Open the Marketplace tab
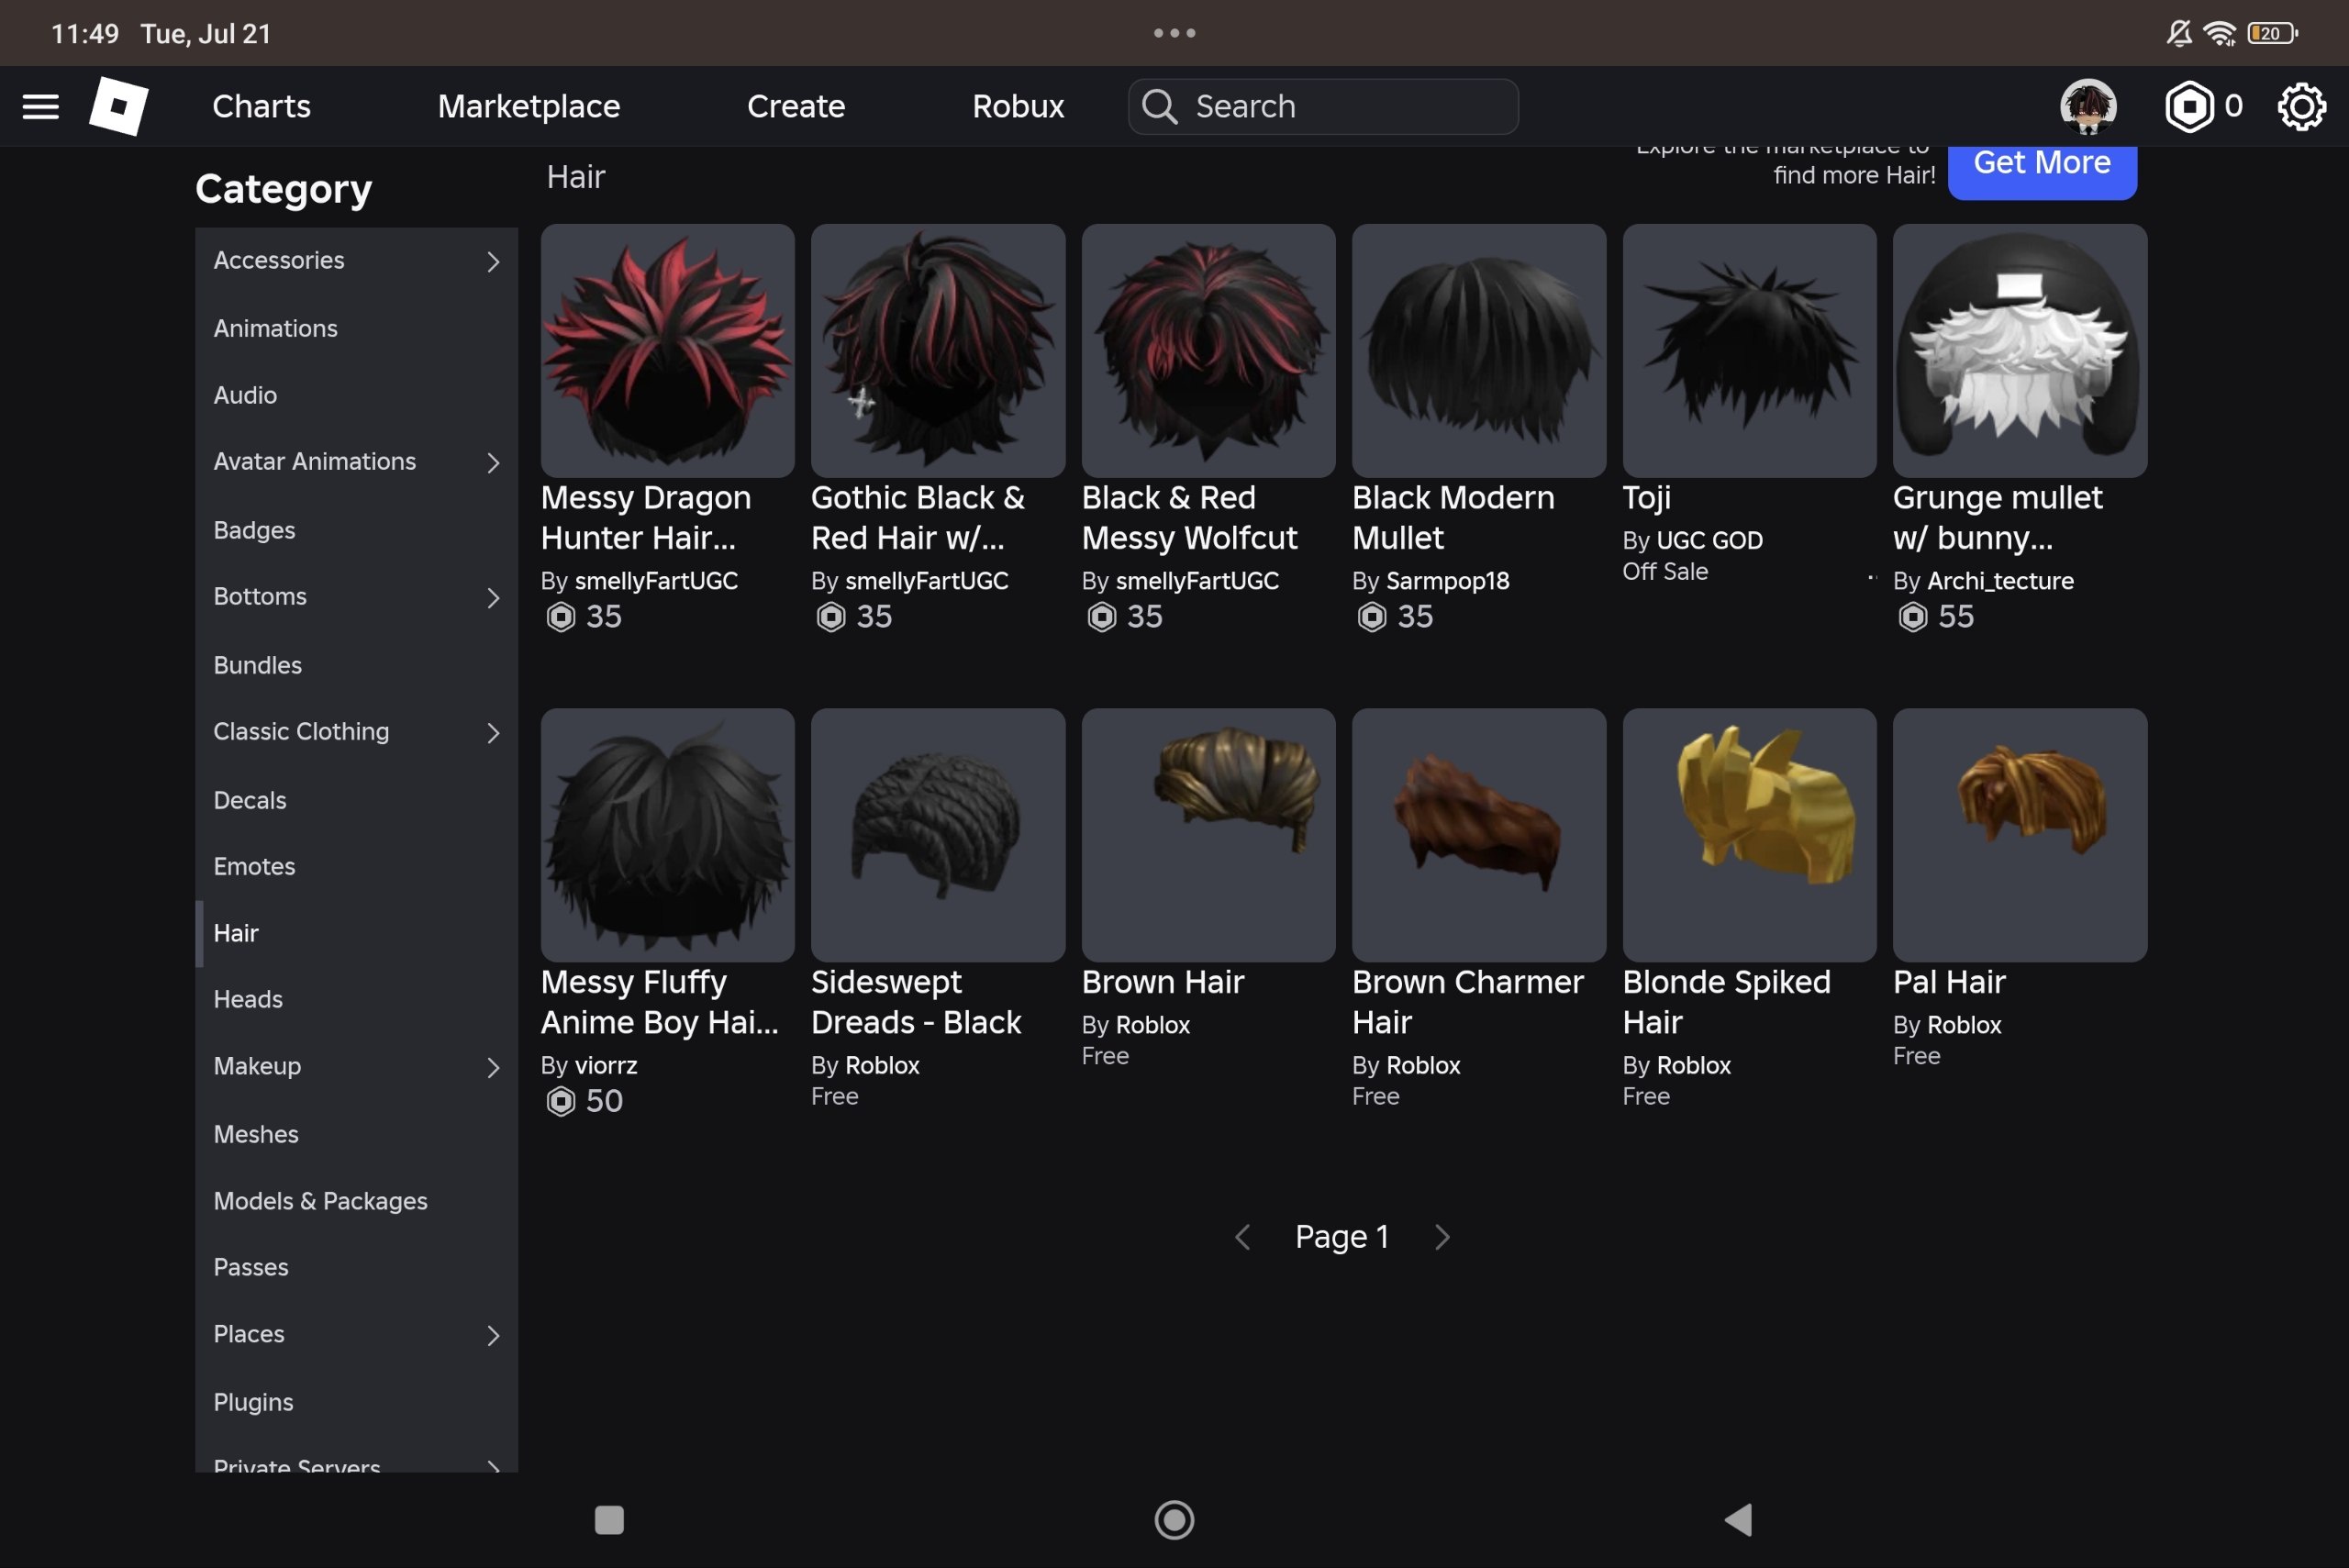This screenshot has width=2349, height=1568. point(529,106)
